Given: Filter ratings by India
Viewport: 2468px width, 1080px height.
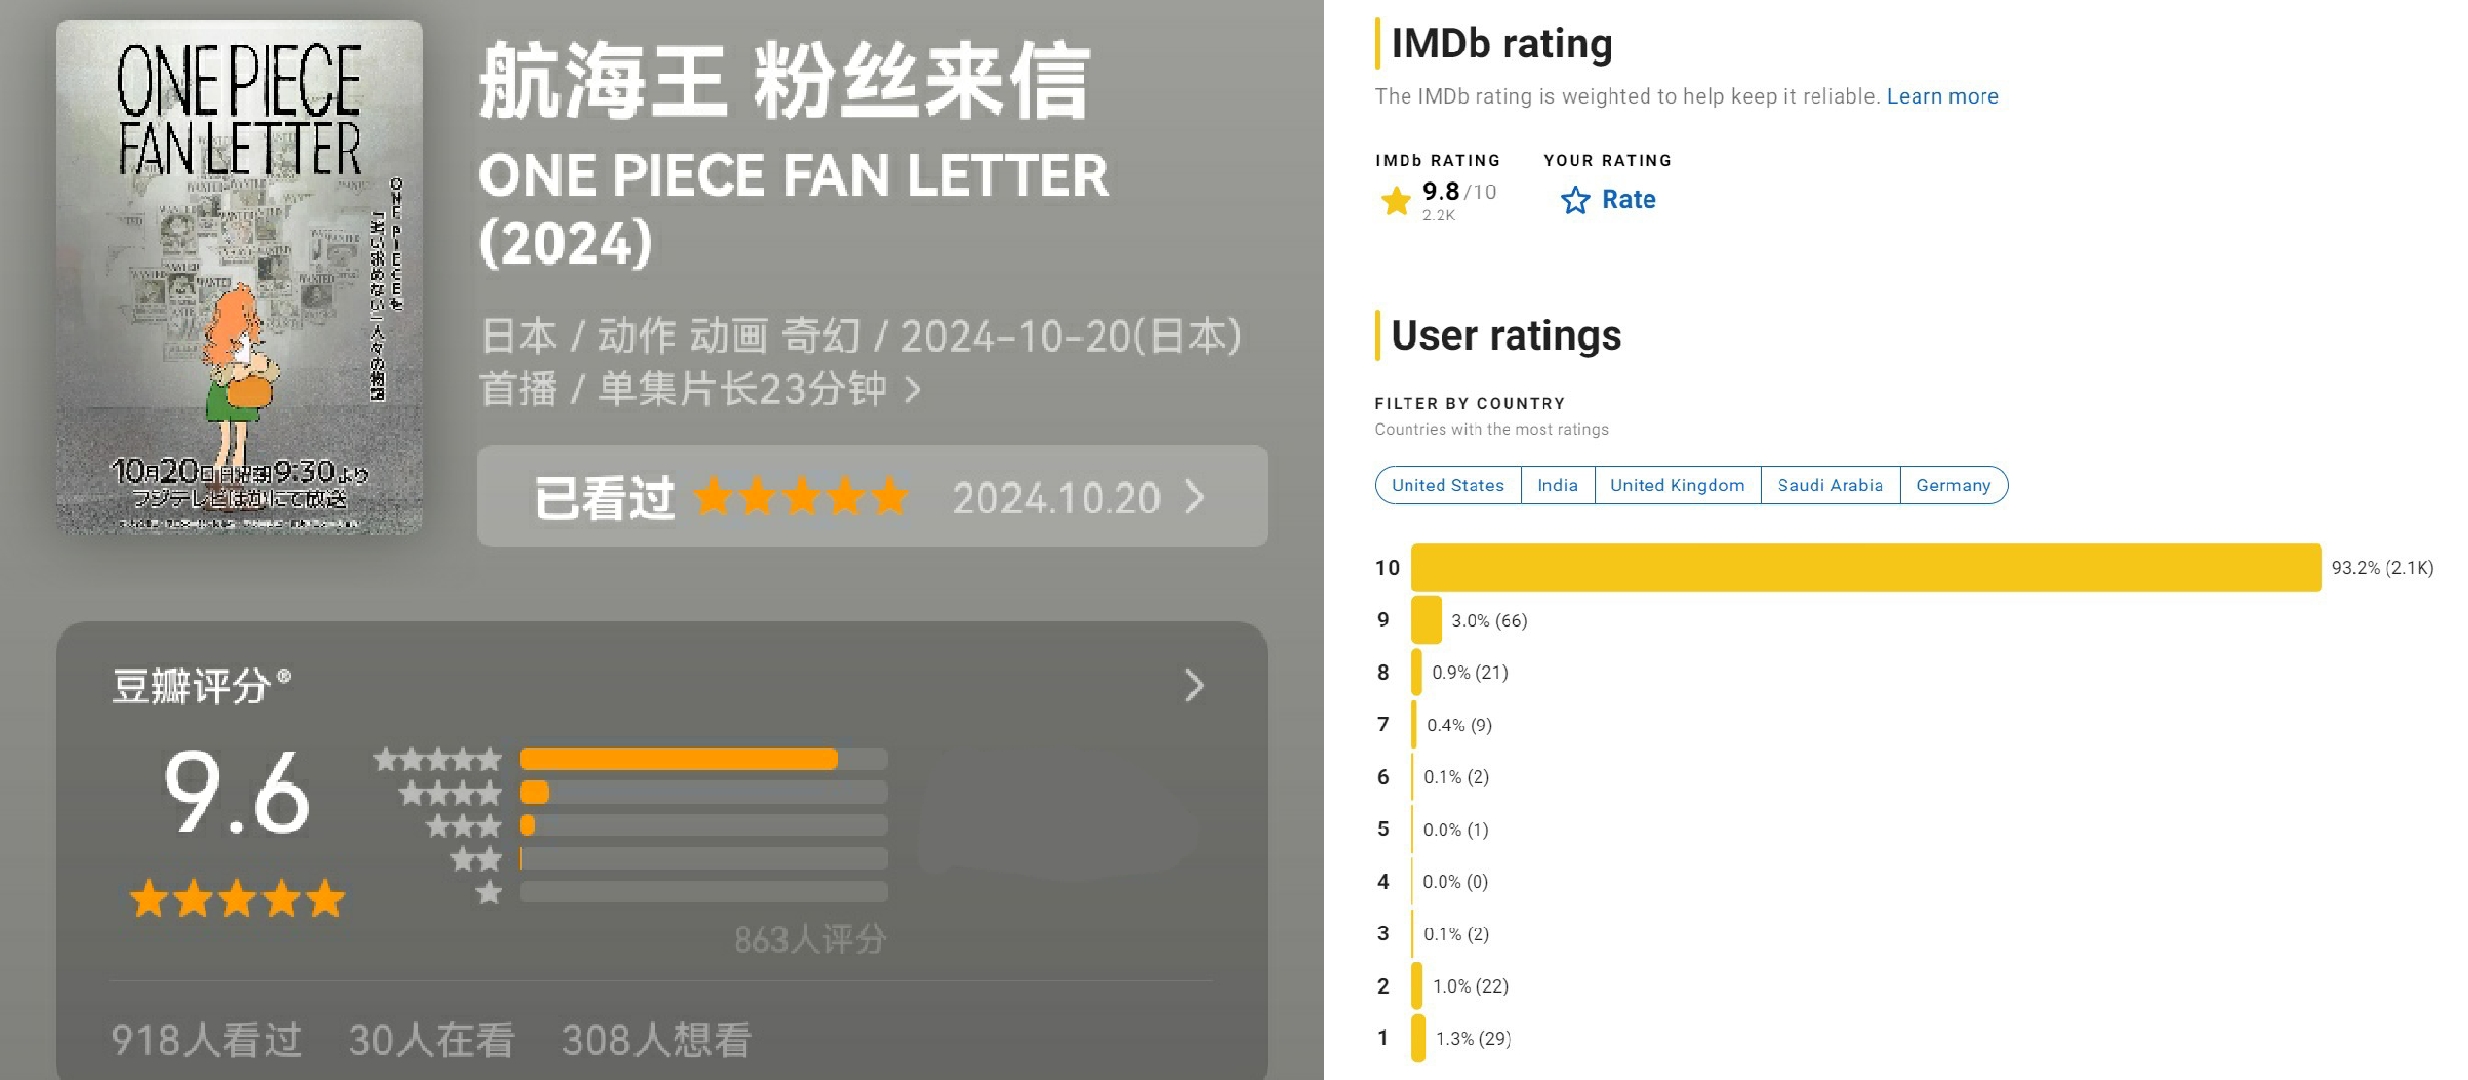Looking at the screenshot, I should click(x=1557, y=485).
